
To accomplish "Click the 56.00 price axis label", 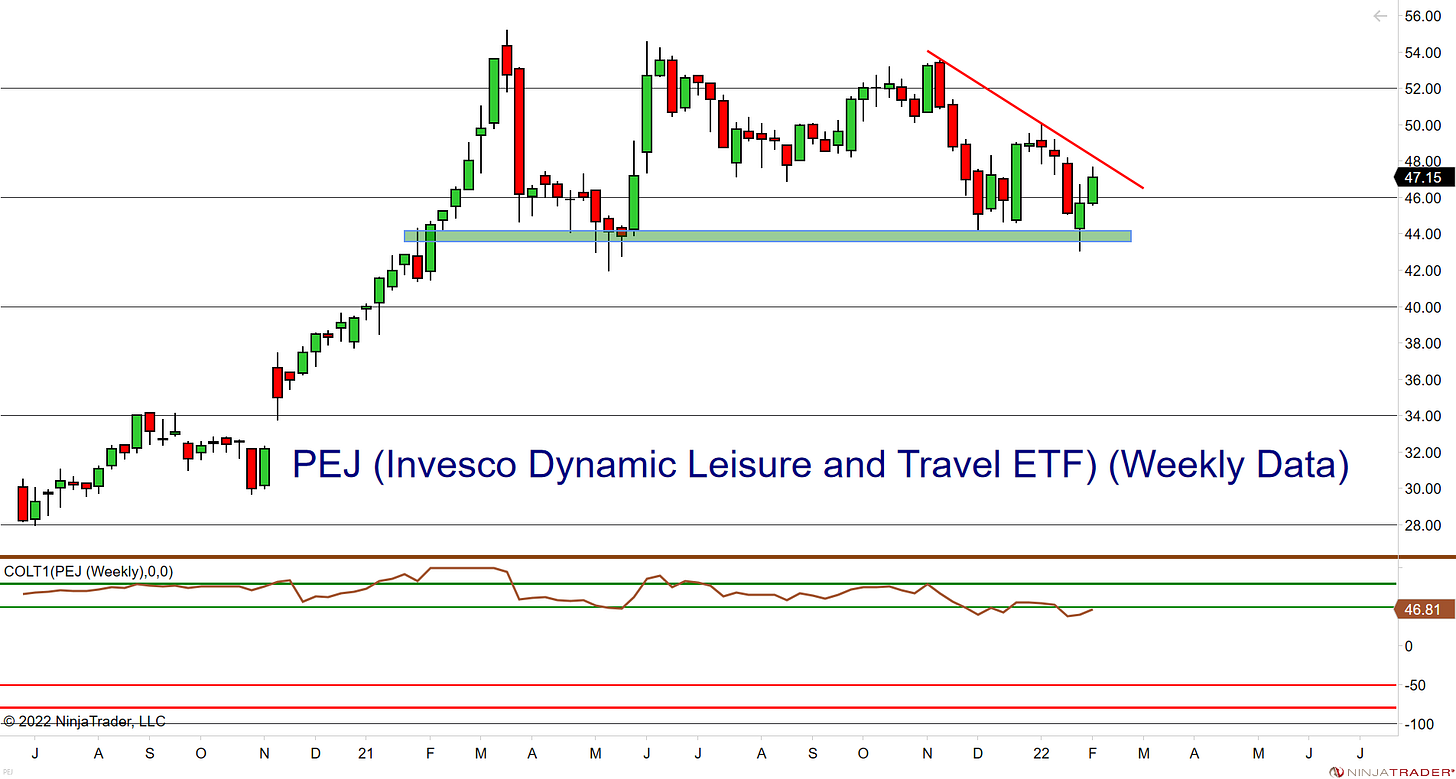I will (x=1423, y=16).
